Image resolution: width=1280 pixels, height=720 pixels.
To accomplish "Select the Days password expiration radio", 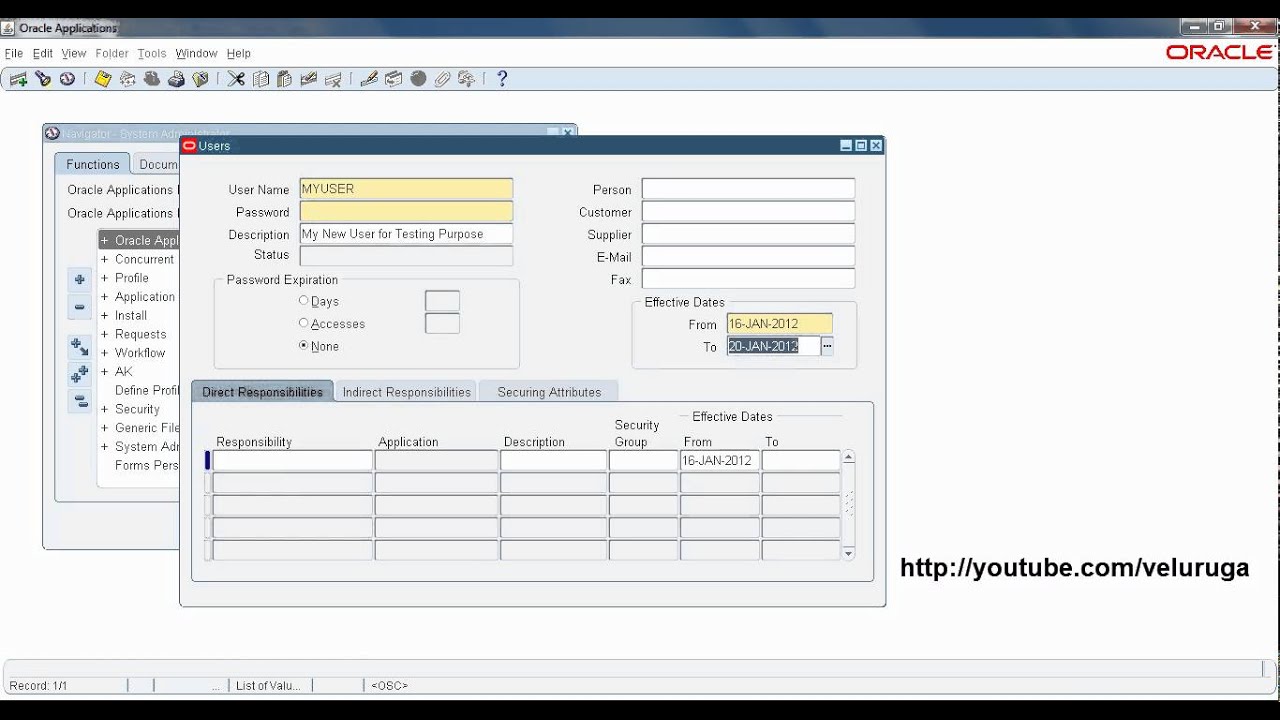I will (x=304, y=301).
